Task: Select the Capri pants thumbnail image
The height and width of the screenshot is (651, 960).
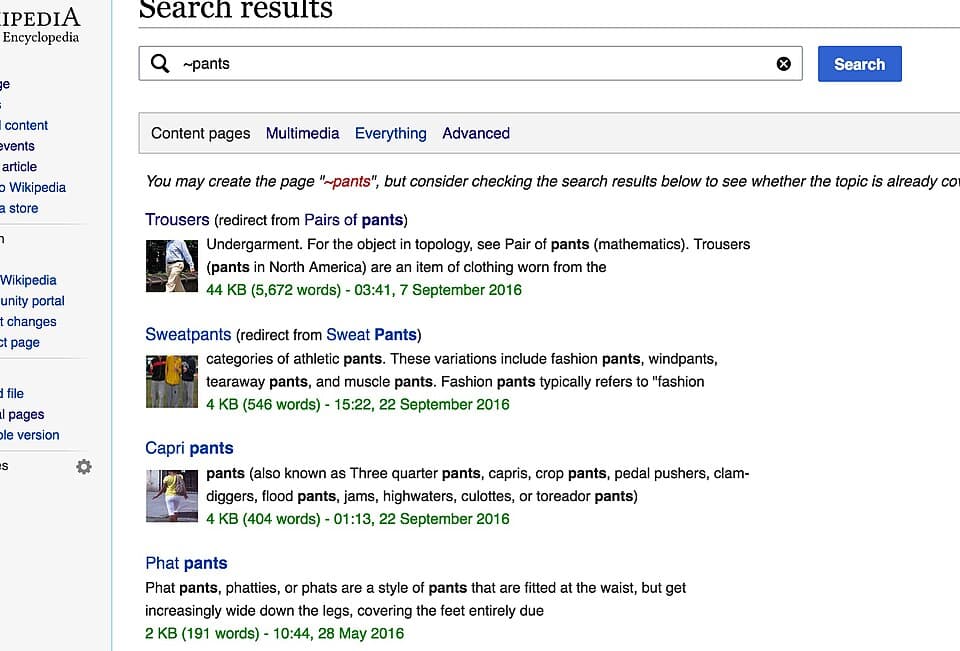Action: (171, 495)
